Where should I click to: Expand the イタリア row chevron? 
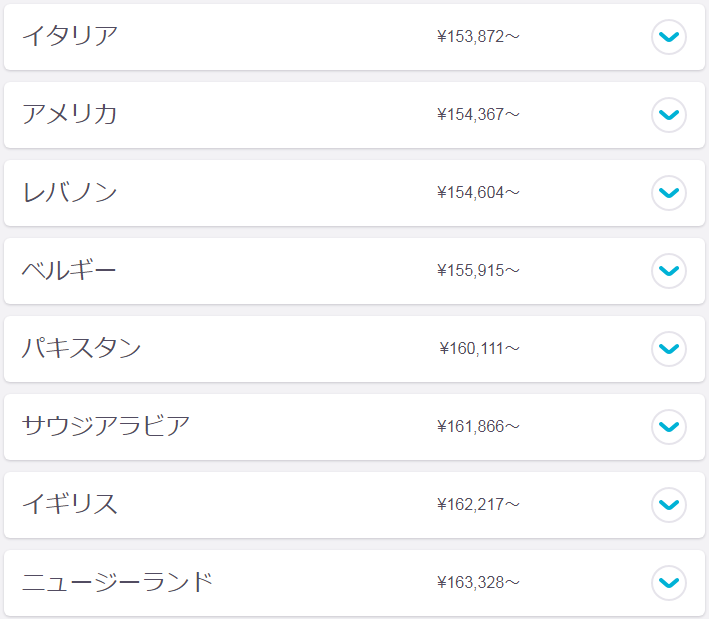[669, 37]
